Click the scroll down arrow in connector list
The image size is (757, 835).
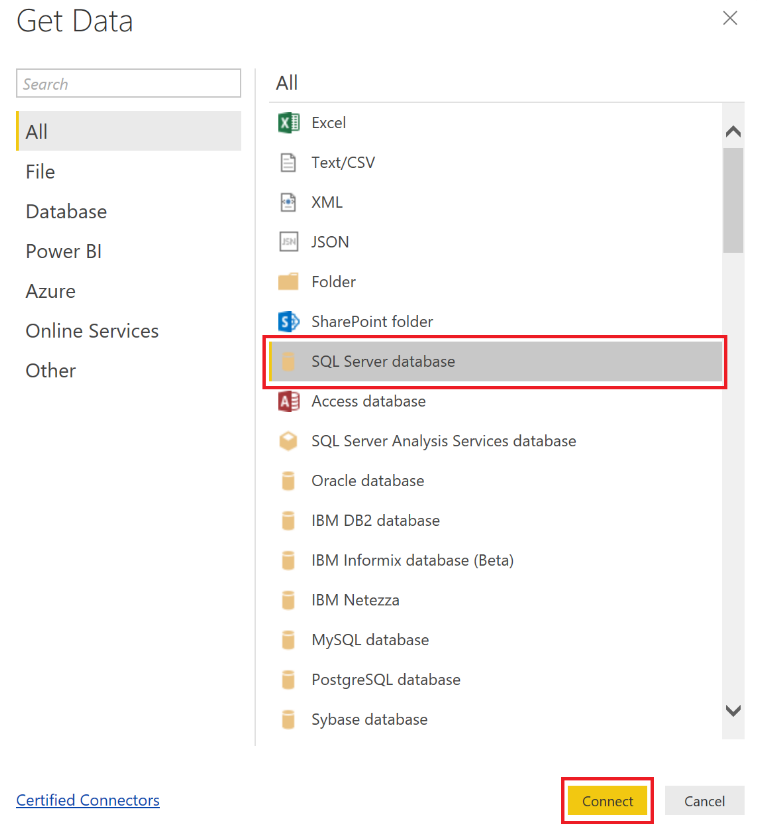coord(733,711)
